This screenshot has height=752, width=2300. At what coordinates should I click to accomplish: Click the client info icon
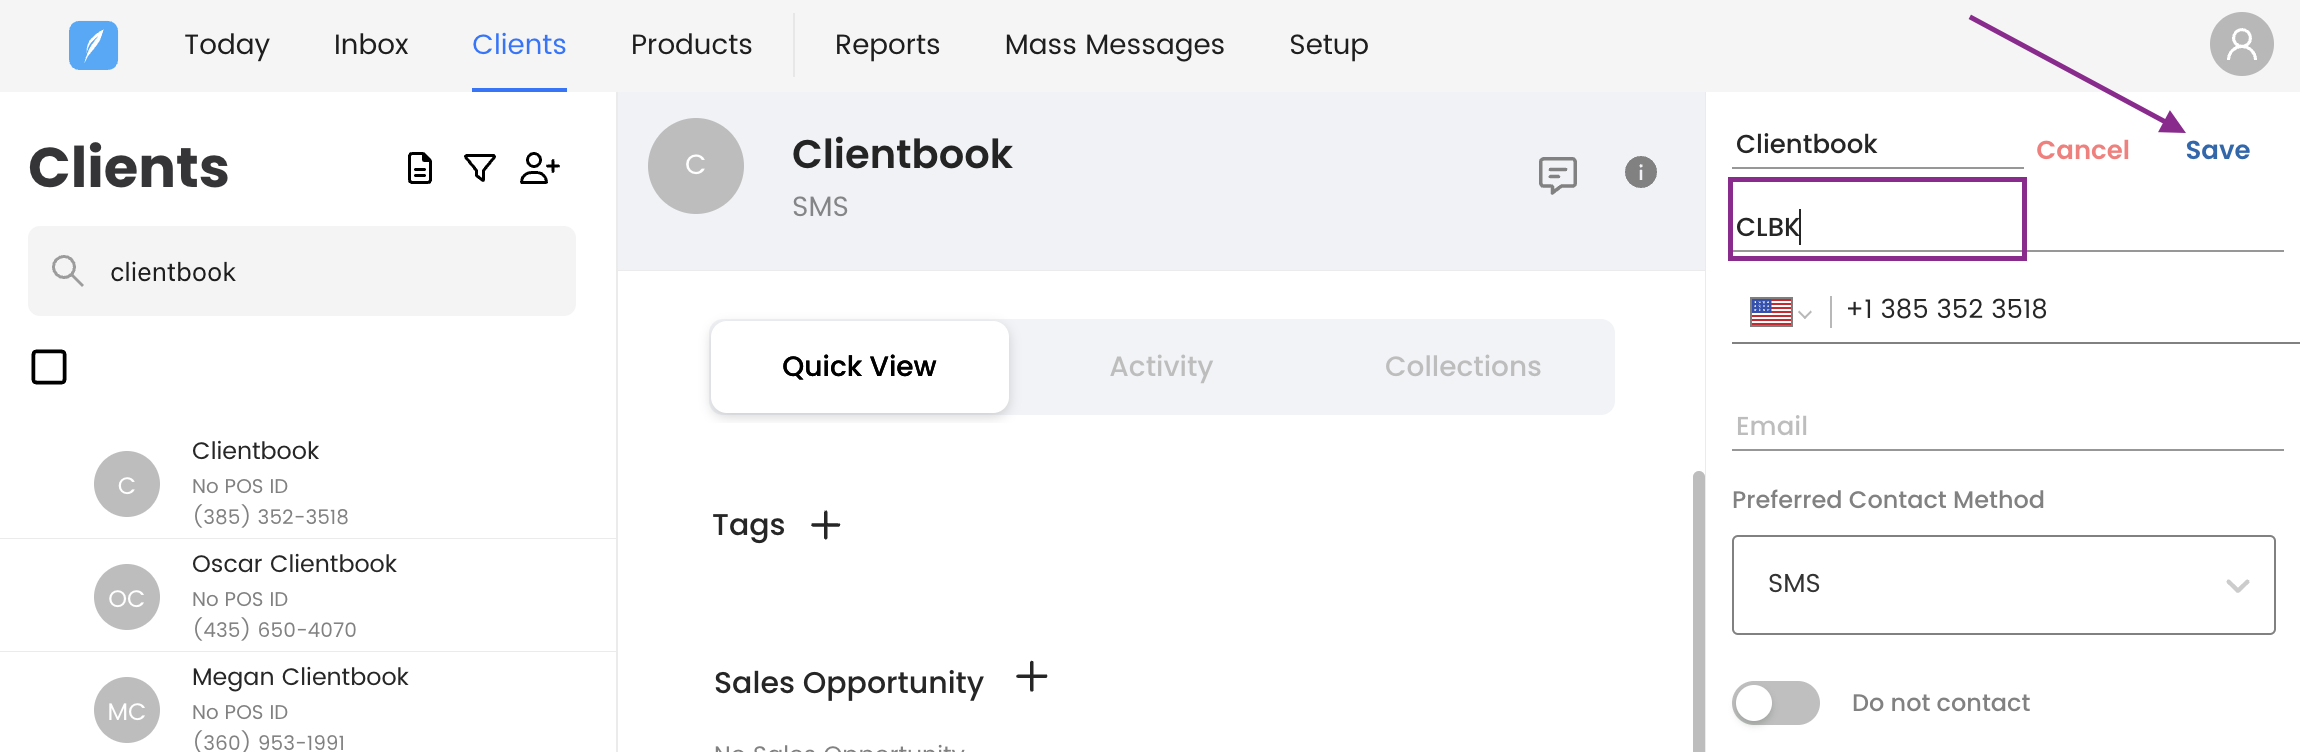click(1640, 172)
